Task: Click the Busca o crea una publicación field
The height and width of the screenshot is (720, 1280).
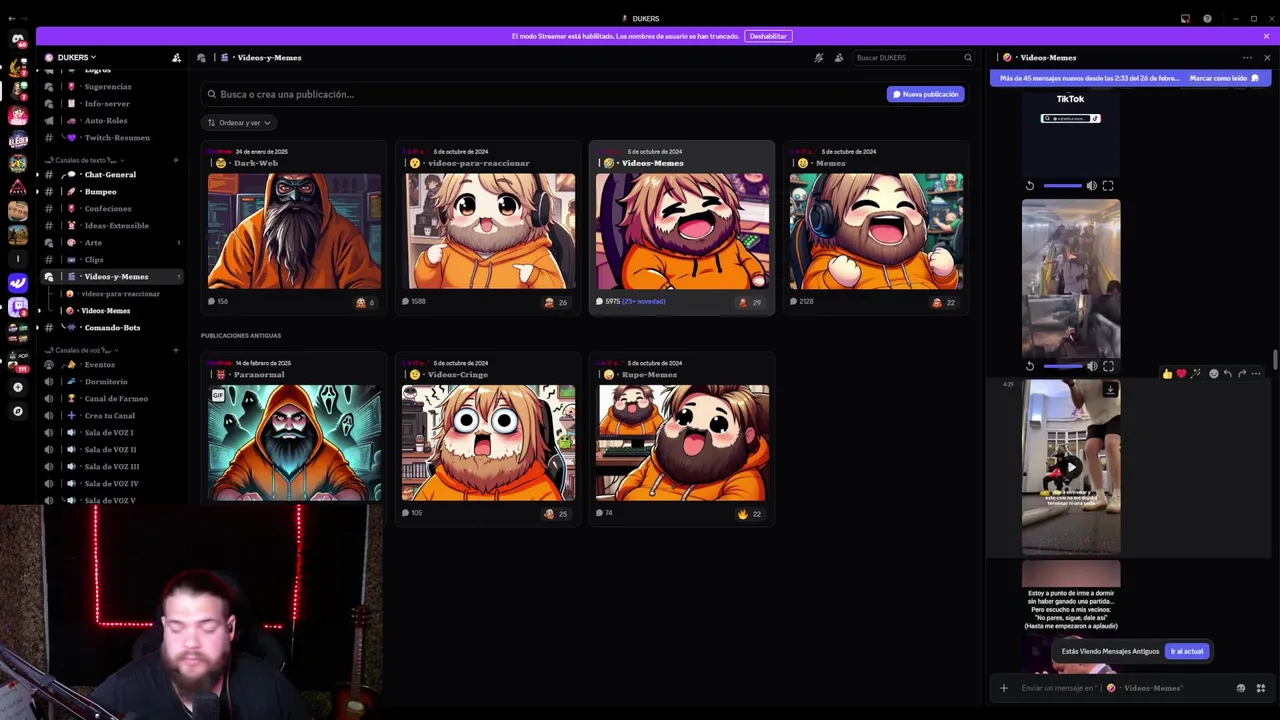Action: coord(542,94)
